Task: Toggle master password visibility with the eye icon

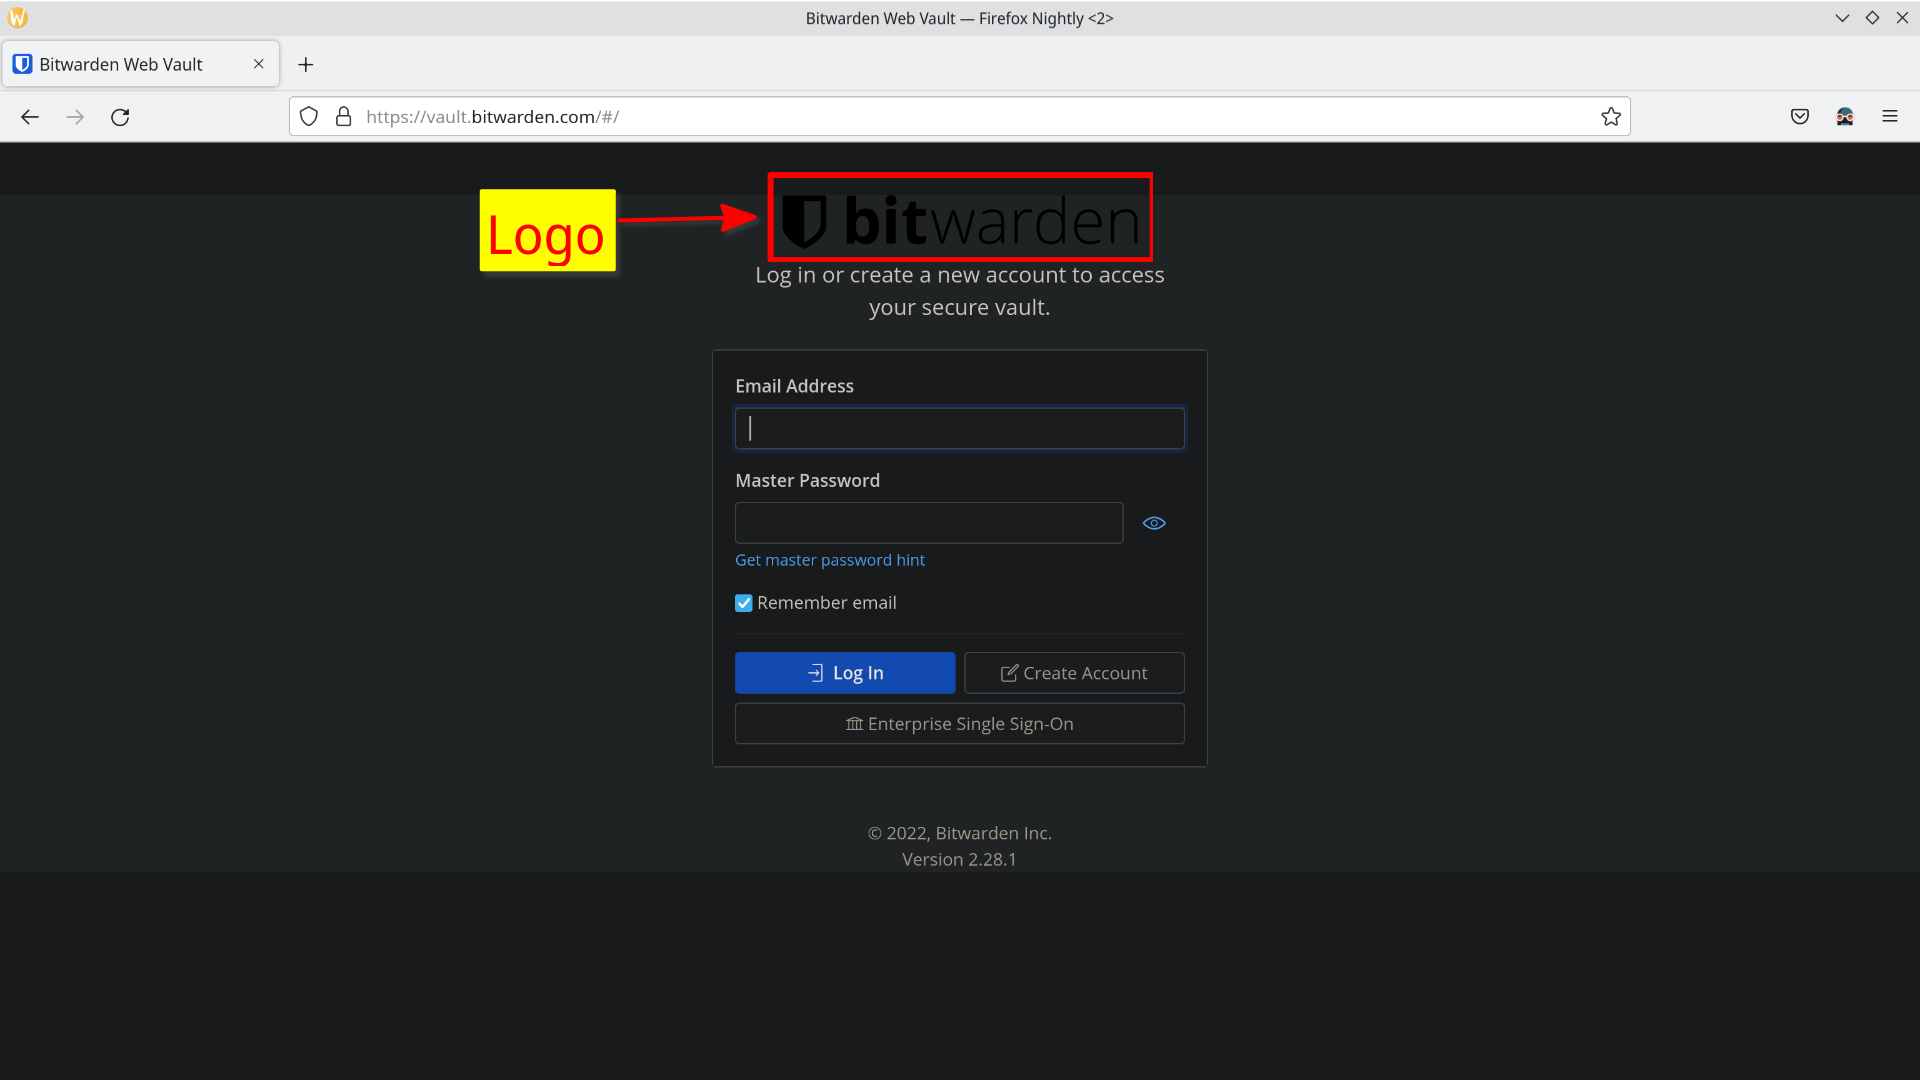Action: [x=1154, y=522]
